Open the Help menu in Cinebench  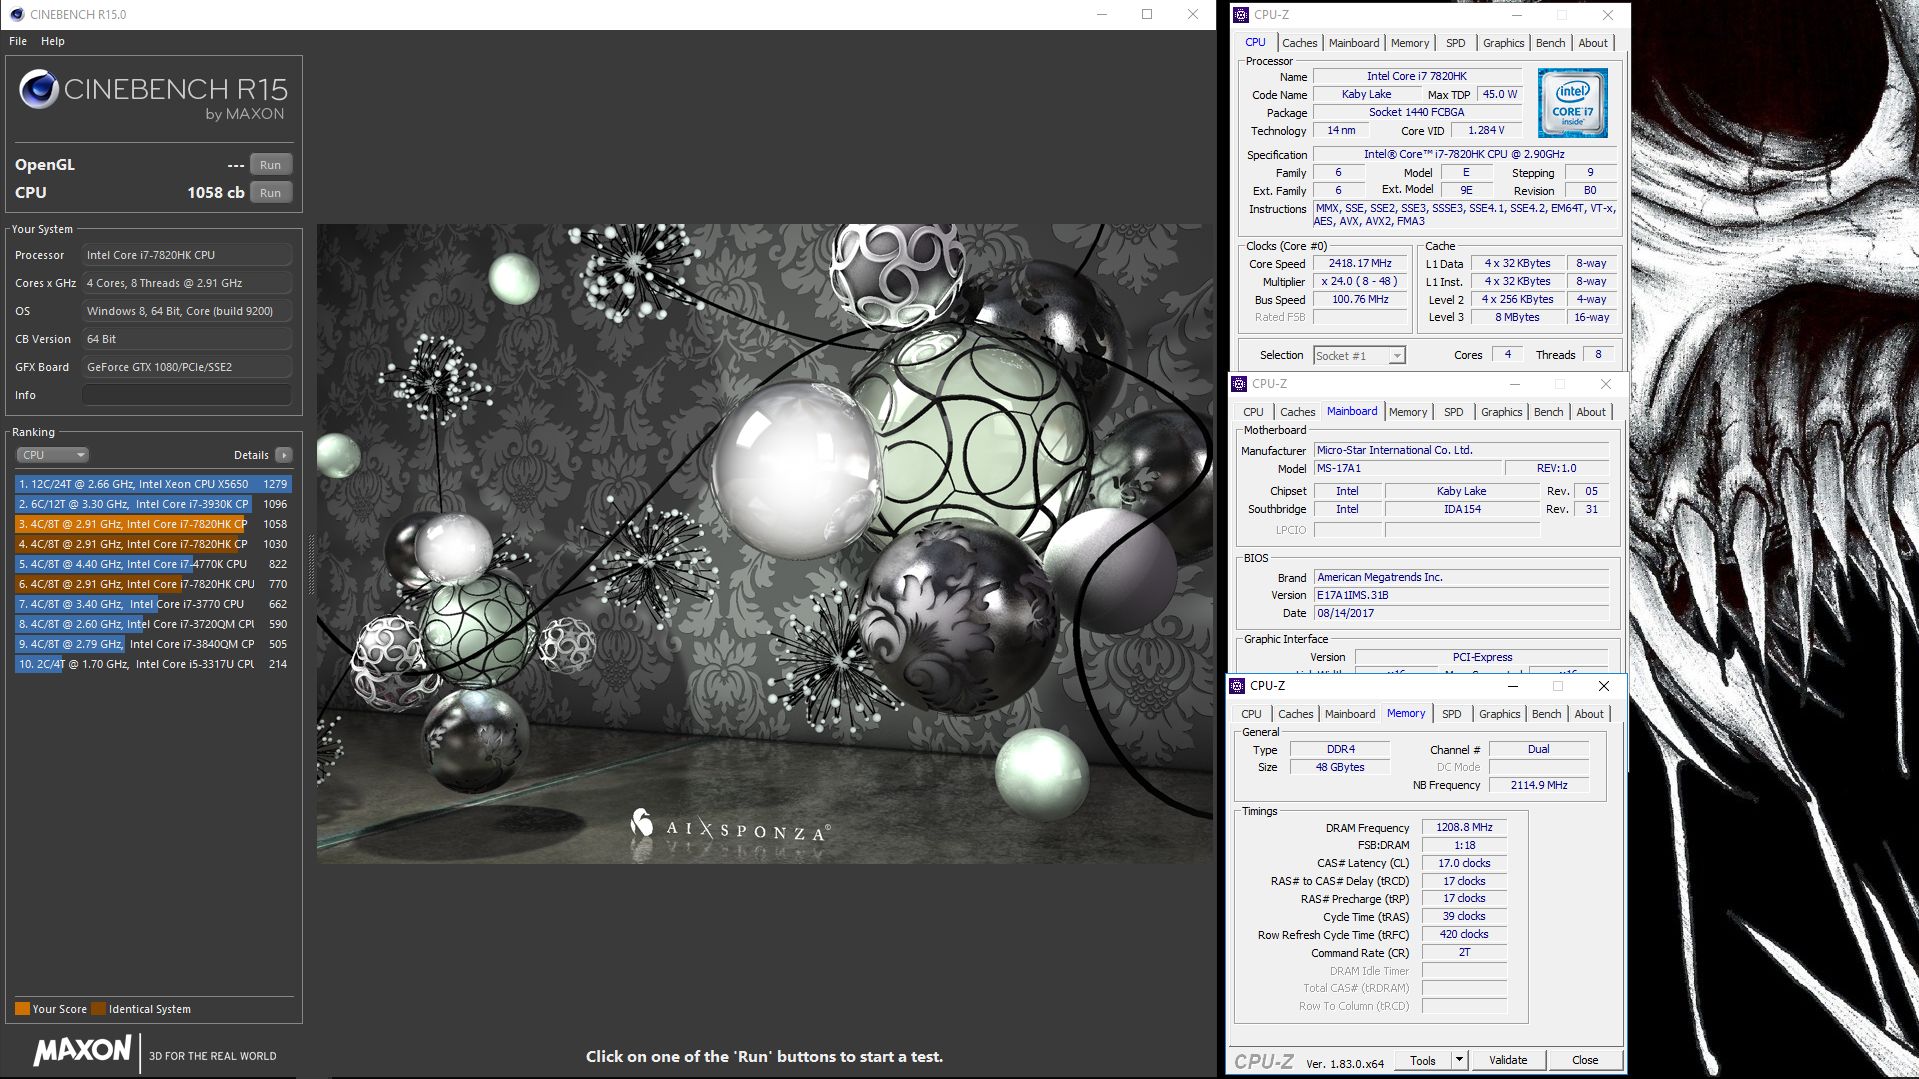pyautogui.click(x=53, y=41)
